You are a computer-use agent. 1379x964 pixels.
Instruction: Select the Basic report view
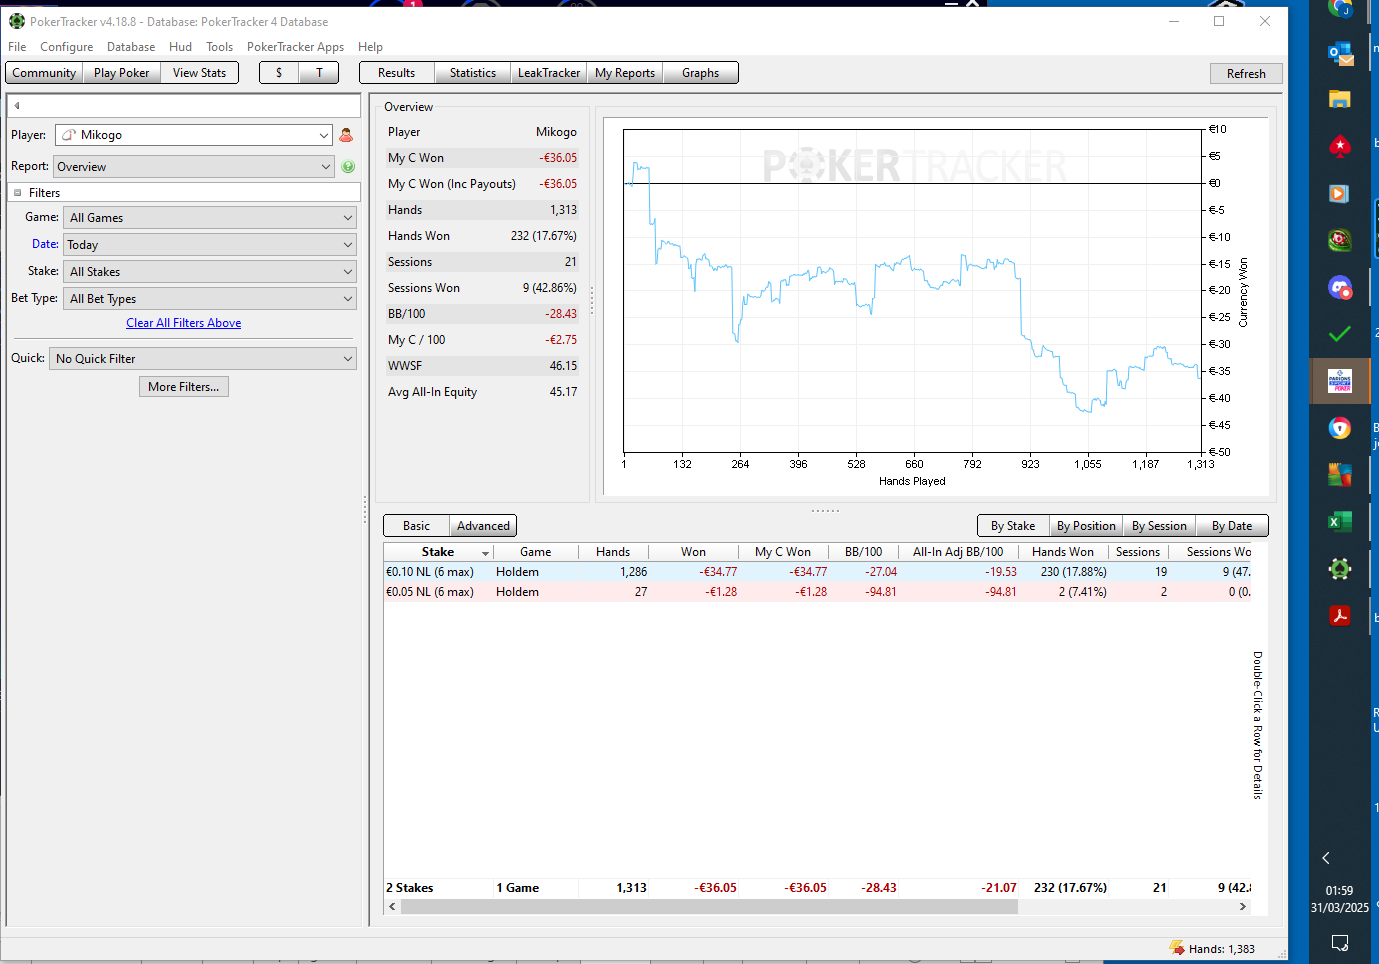coord(416,526)
